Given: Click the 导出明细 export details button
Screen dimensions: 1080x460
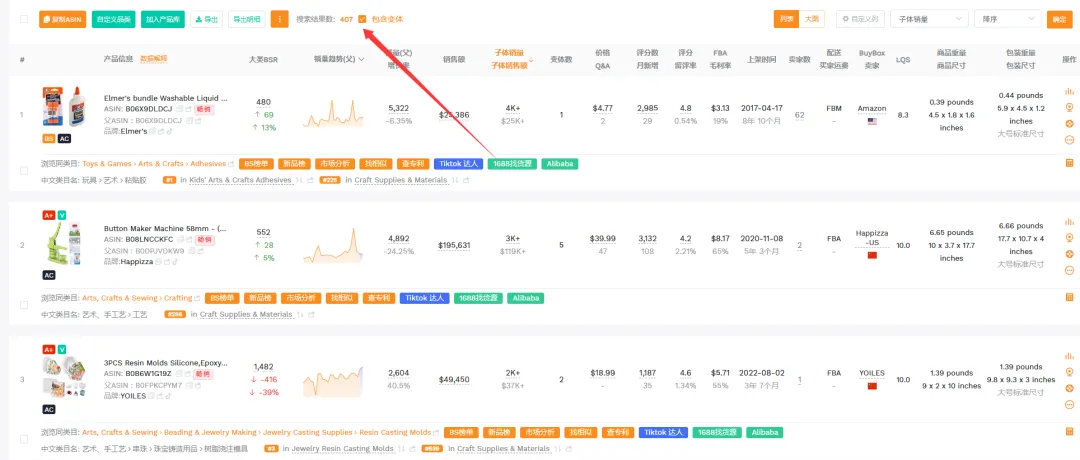Looking at the screenshot, I should 247,19.
